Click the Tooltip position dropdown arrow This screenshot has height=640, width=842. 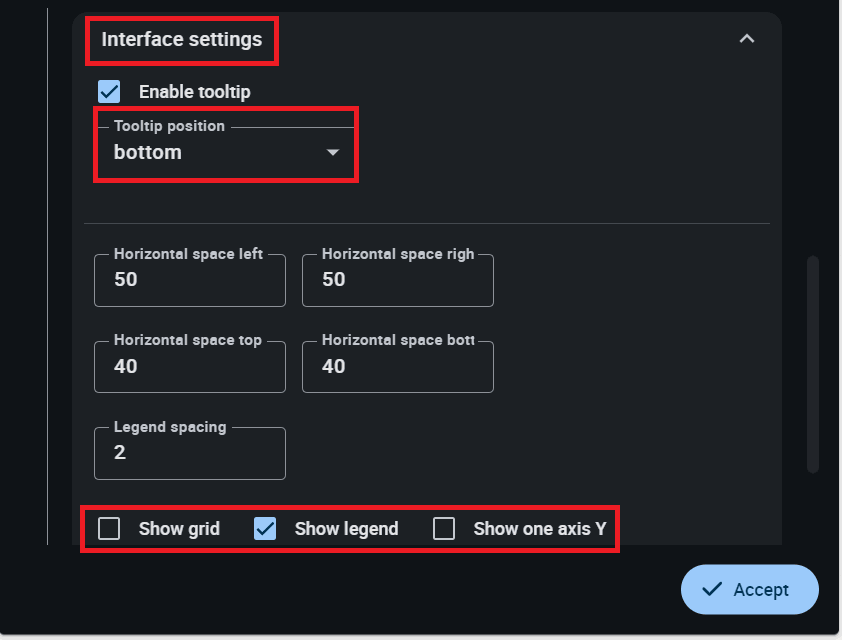[333, 153]
